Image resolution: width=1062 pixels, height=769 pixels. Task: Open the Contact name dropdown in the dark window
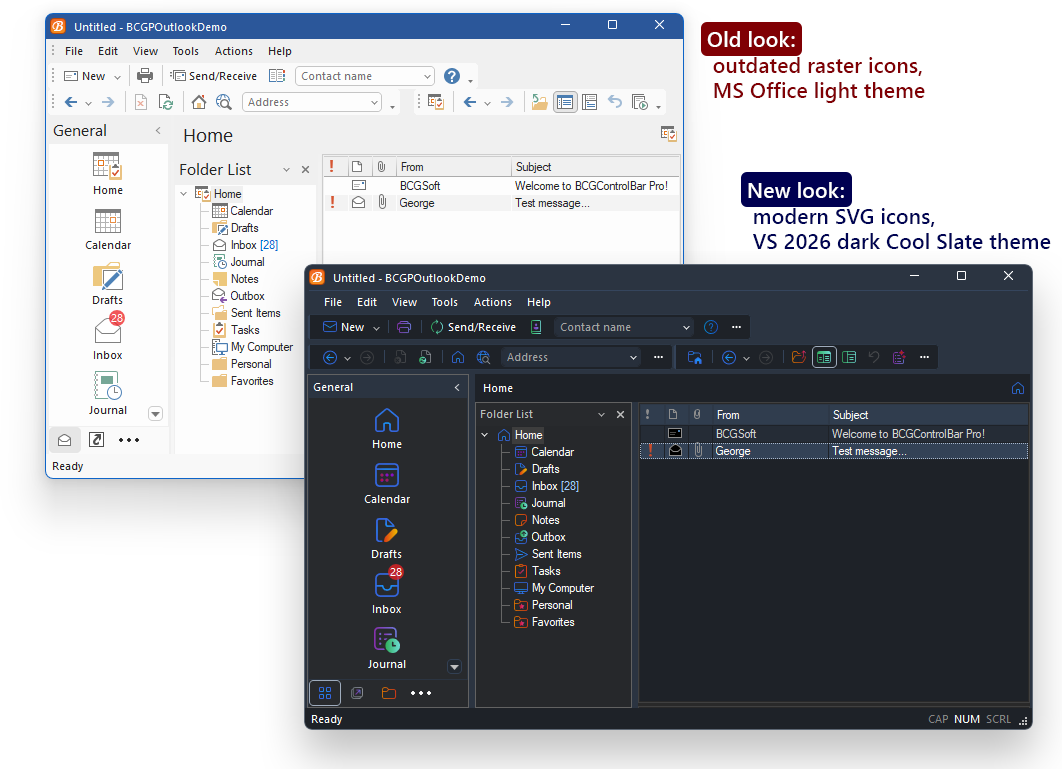(686, 327)
